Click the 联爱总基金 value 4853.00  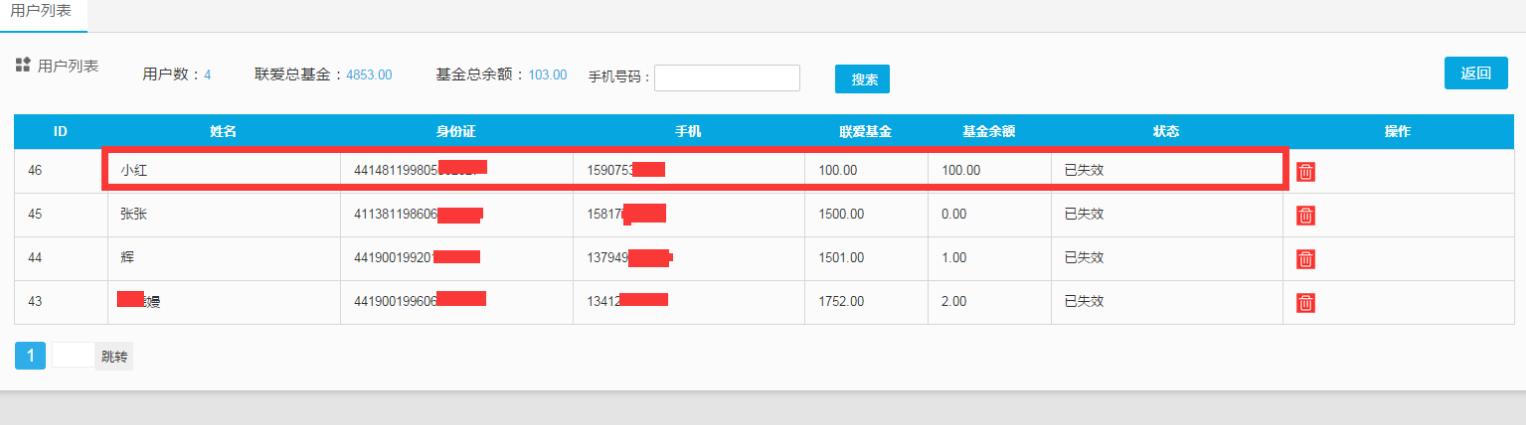[369, 74]
